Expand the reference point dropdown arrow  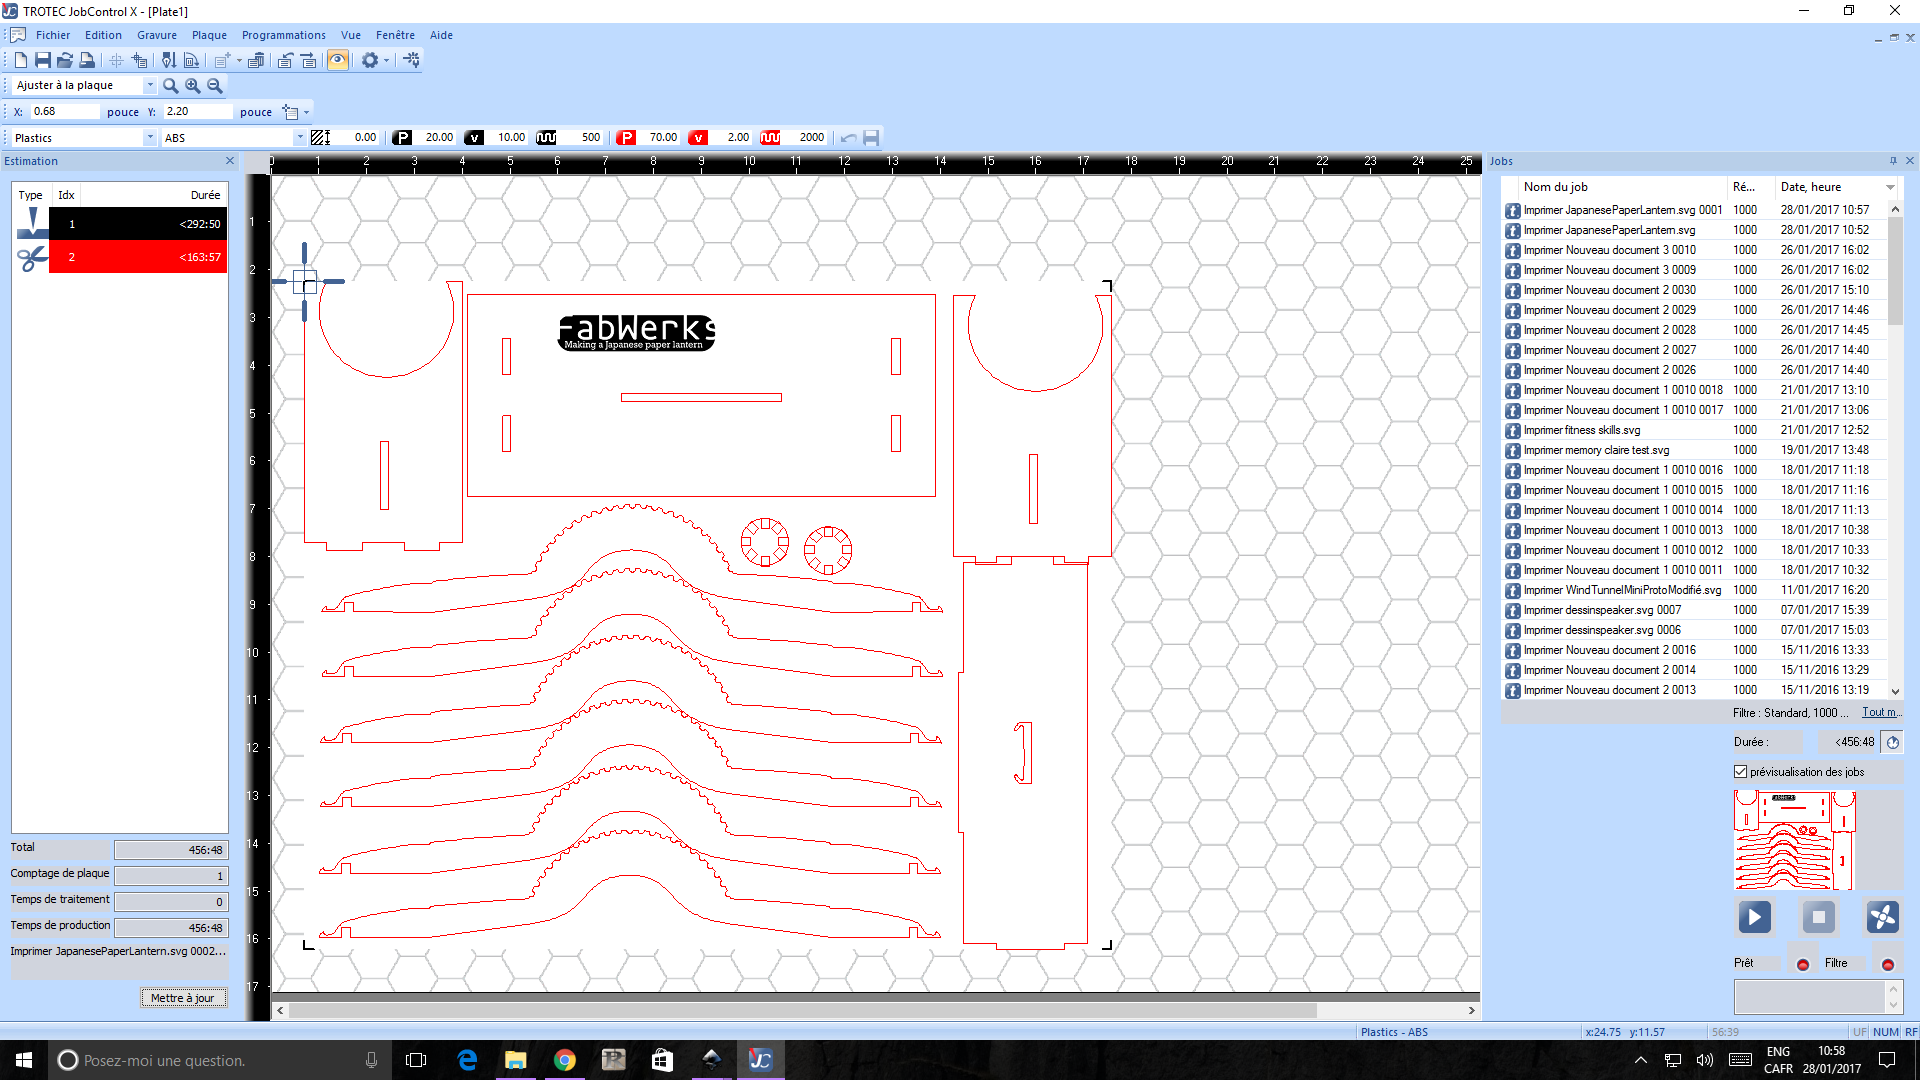point(306,112)
